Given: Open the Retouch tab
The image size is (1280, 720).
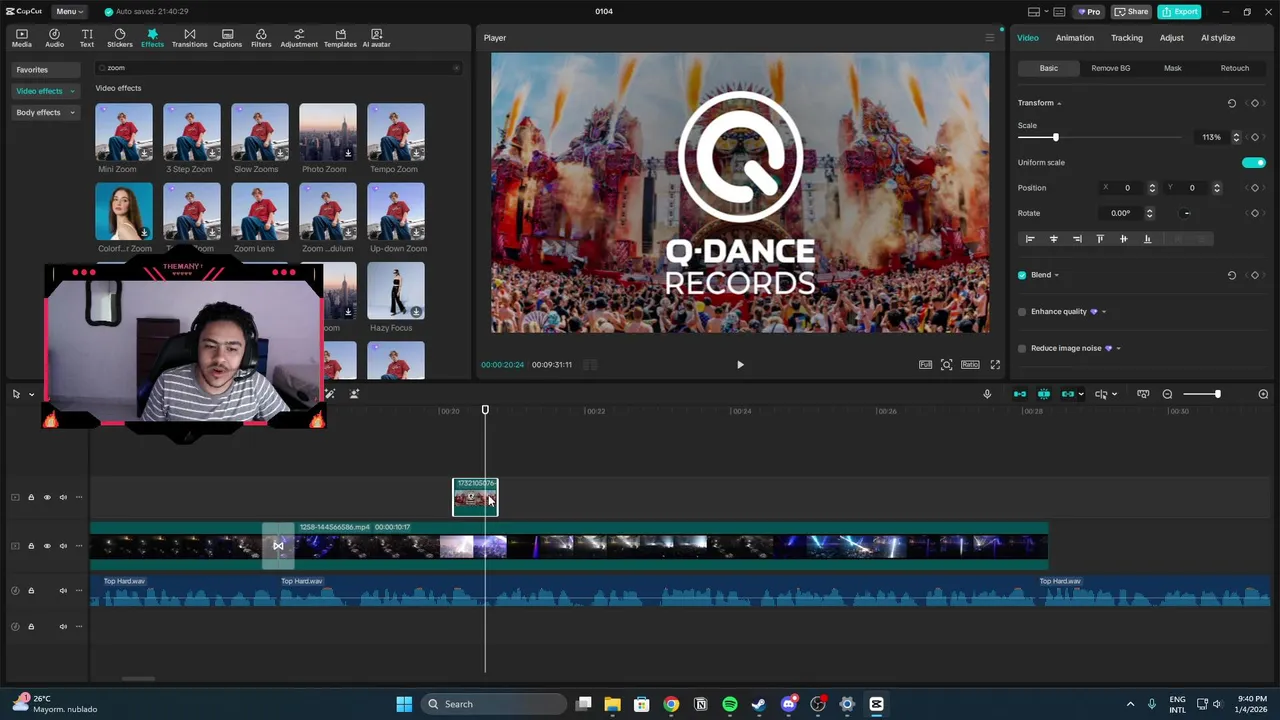Looking at the screenshot, I should click(1235, 68).
